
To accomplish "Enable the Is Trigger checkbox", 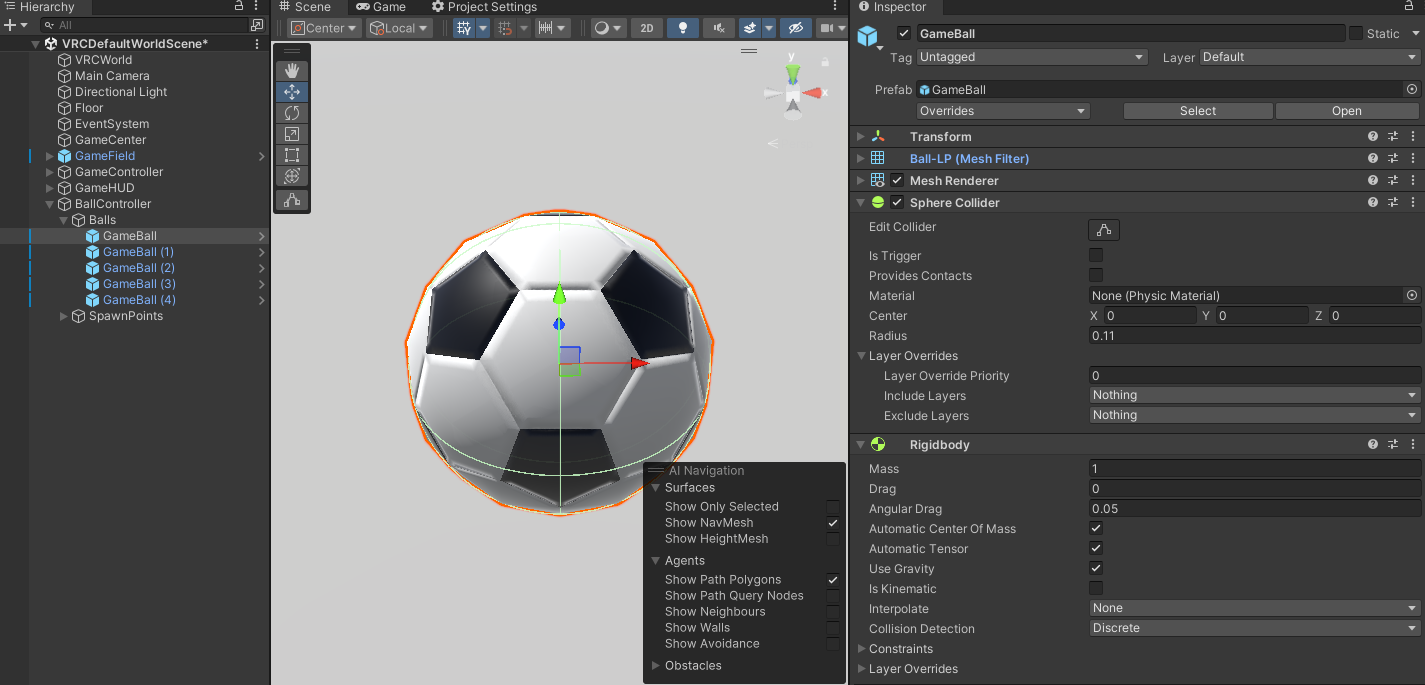I will (x=1096, y=256).
